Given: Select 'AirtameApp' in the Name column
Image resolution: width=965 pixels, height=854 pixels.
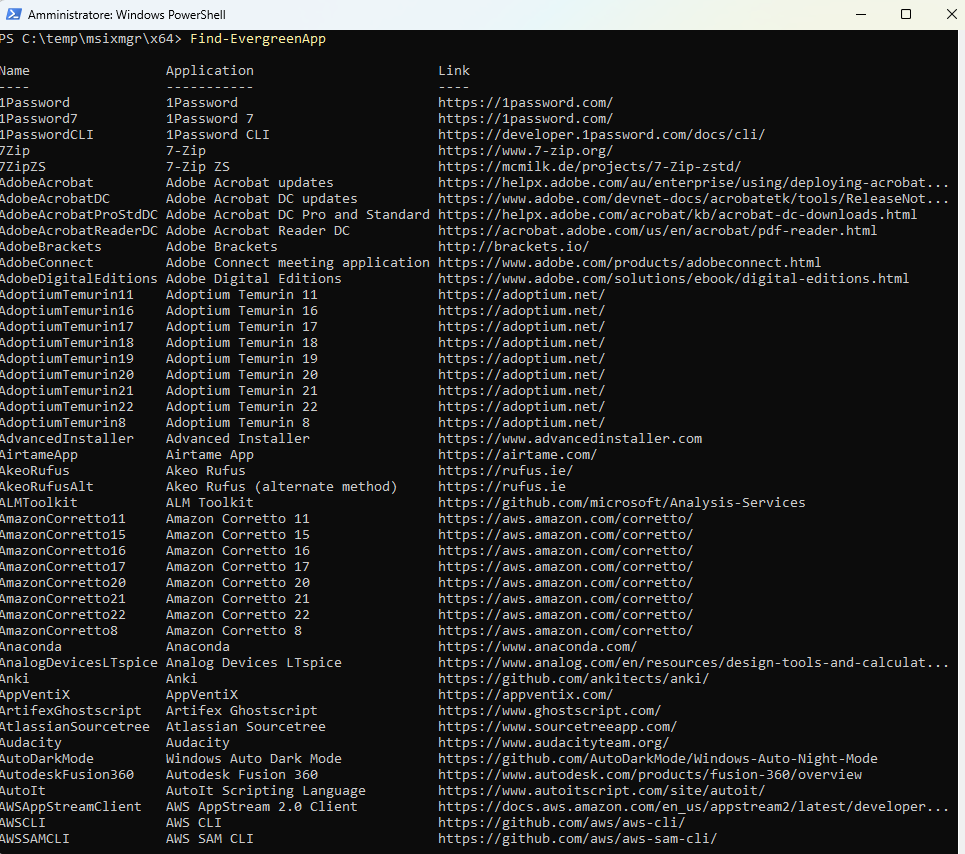Looking at the screenshot, I should [x=39, y=455].
